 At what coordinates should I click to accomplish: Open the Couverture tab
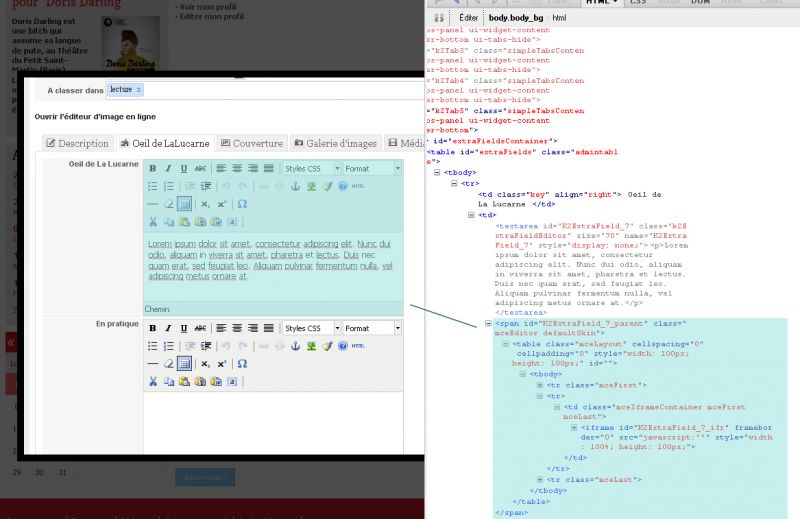tap(252, 143)
